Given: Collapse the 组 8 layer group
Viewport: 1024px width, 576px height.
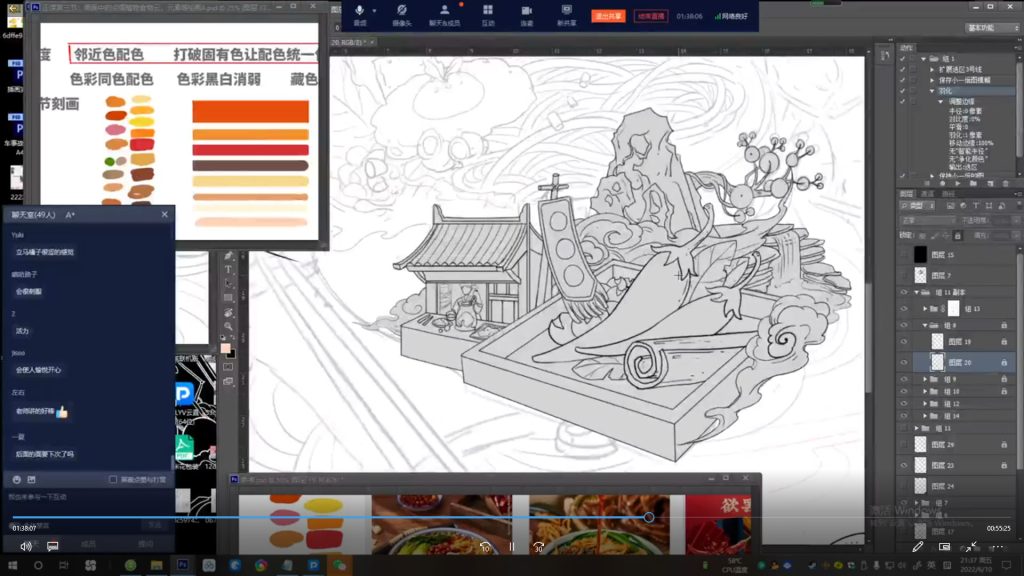Looking at the screenshot, I should pyautogui.click(x=926, y=326).
